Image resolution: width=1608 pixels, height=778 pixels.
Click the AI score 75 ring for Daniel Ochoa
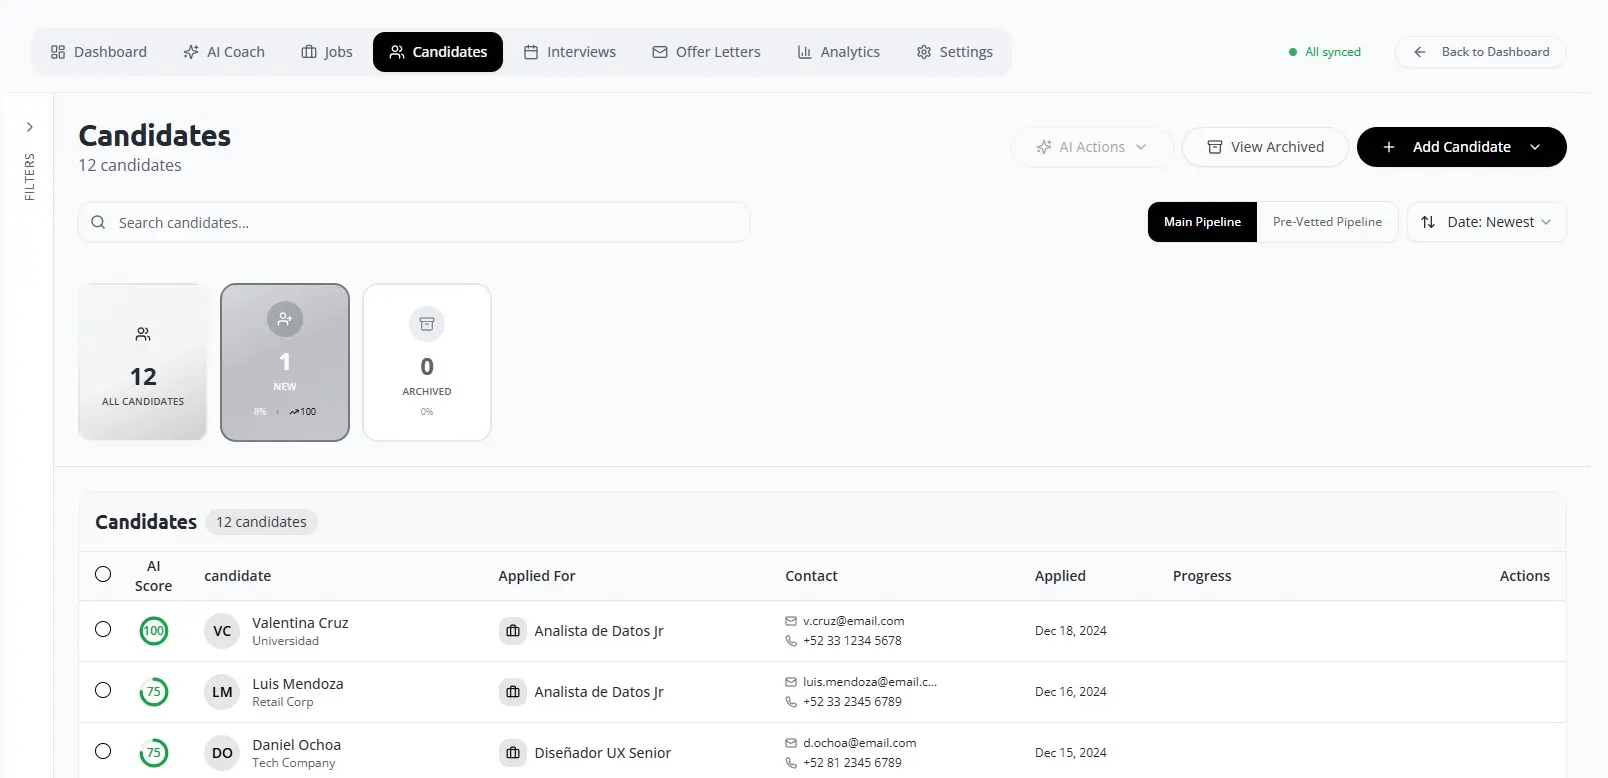(154, 753)
